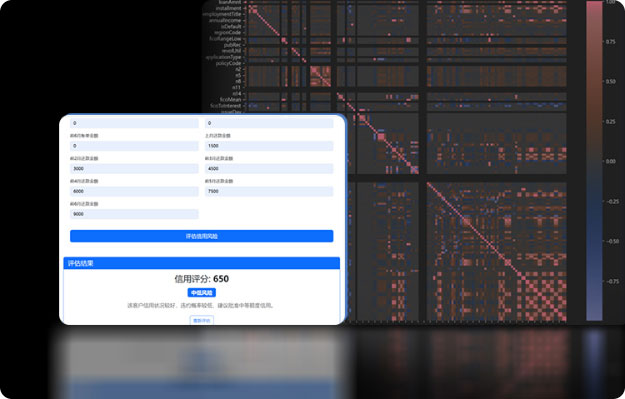Click the heatmap color scale bar

click(594, 160)
